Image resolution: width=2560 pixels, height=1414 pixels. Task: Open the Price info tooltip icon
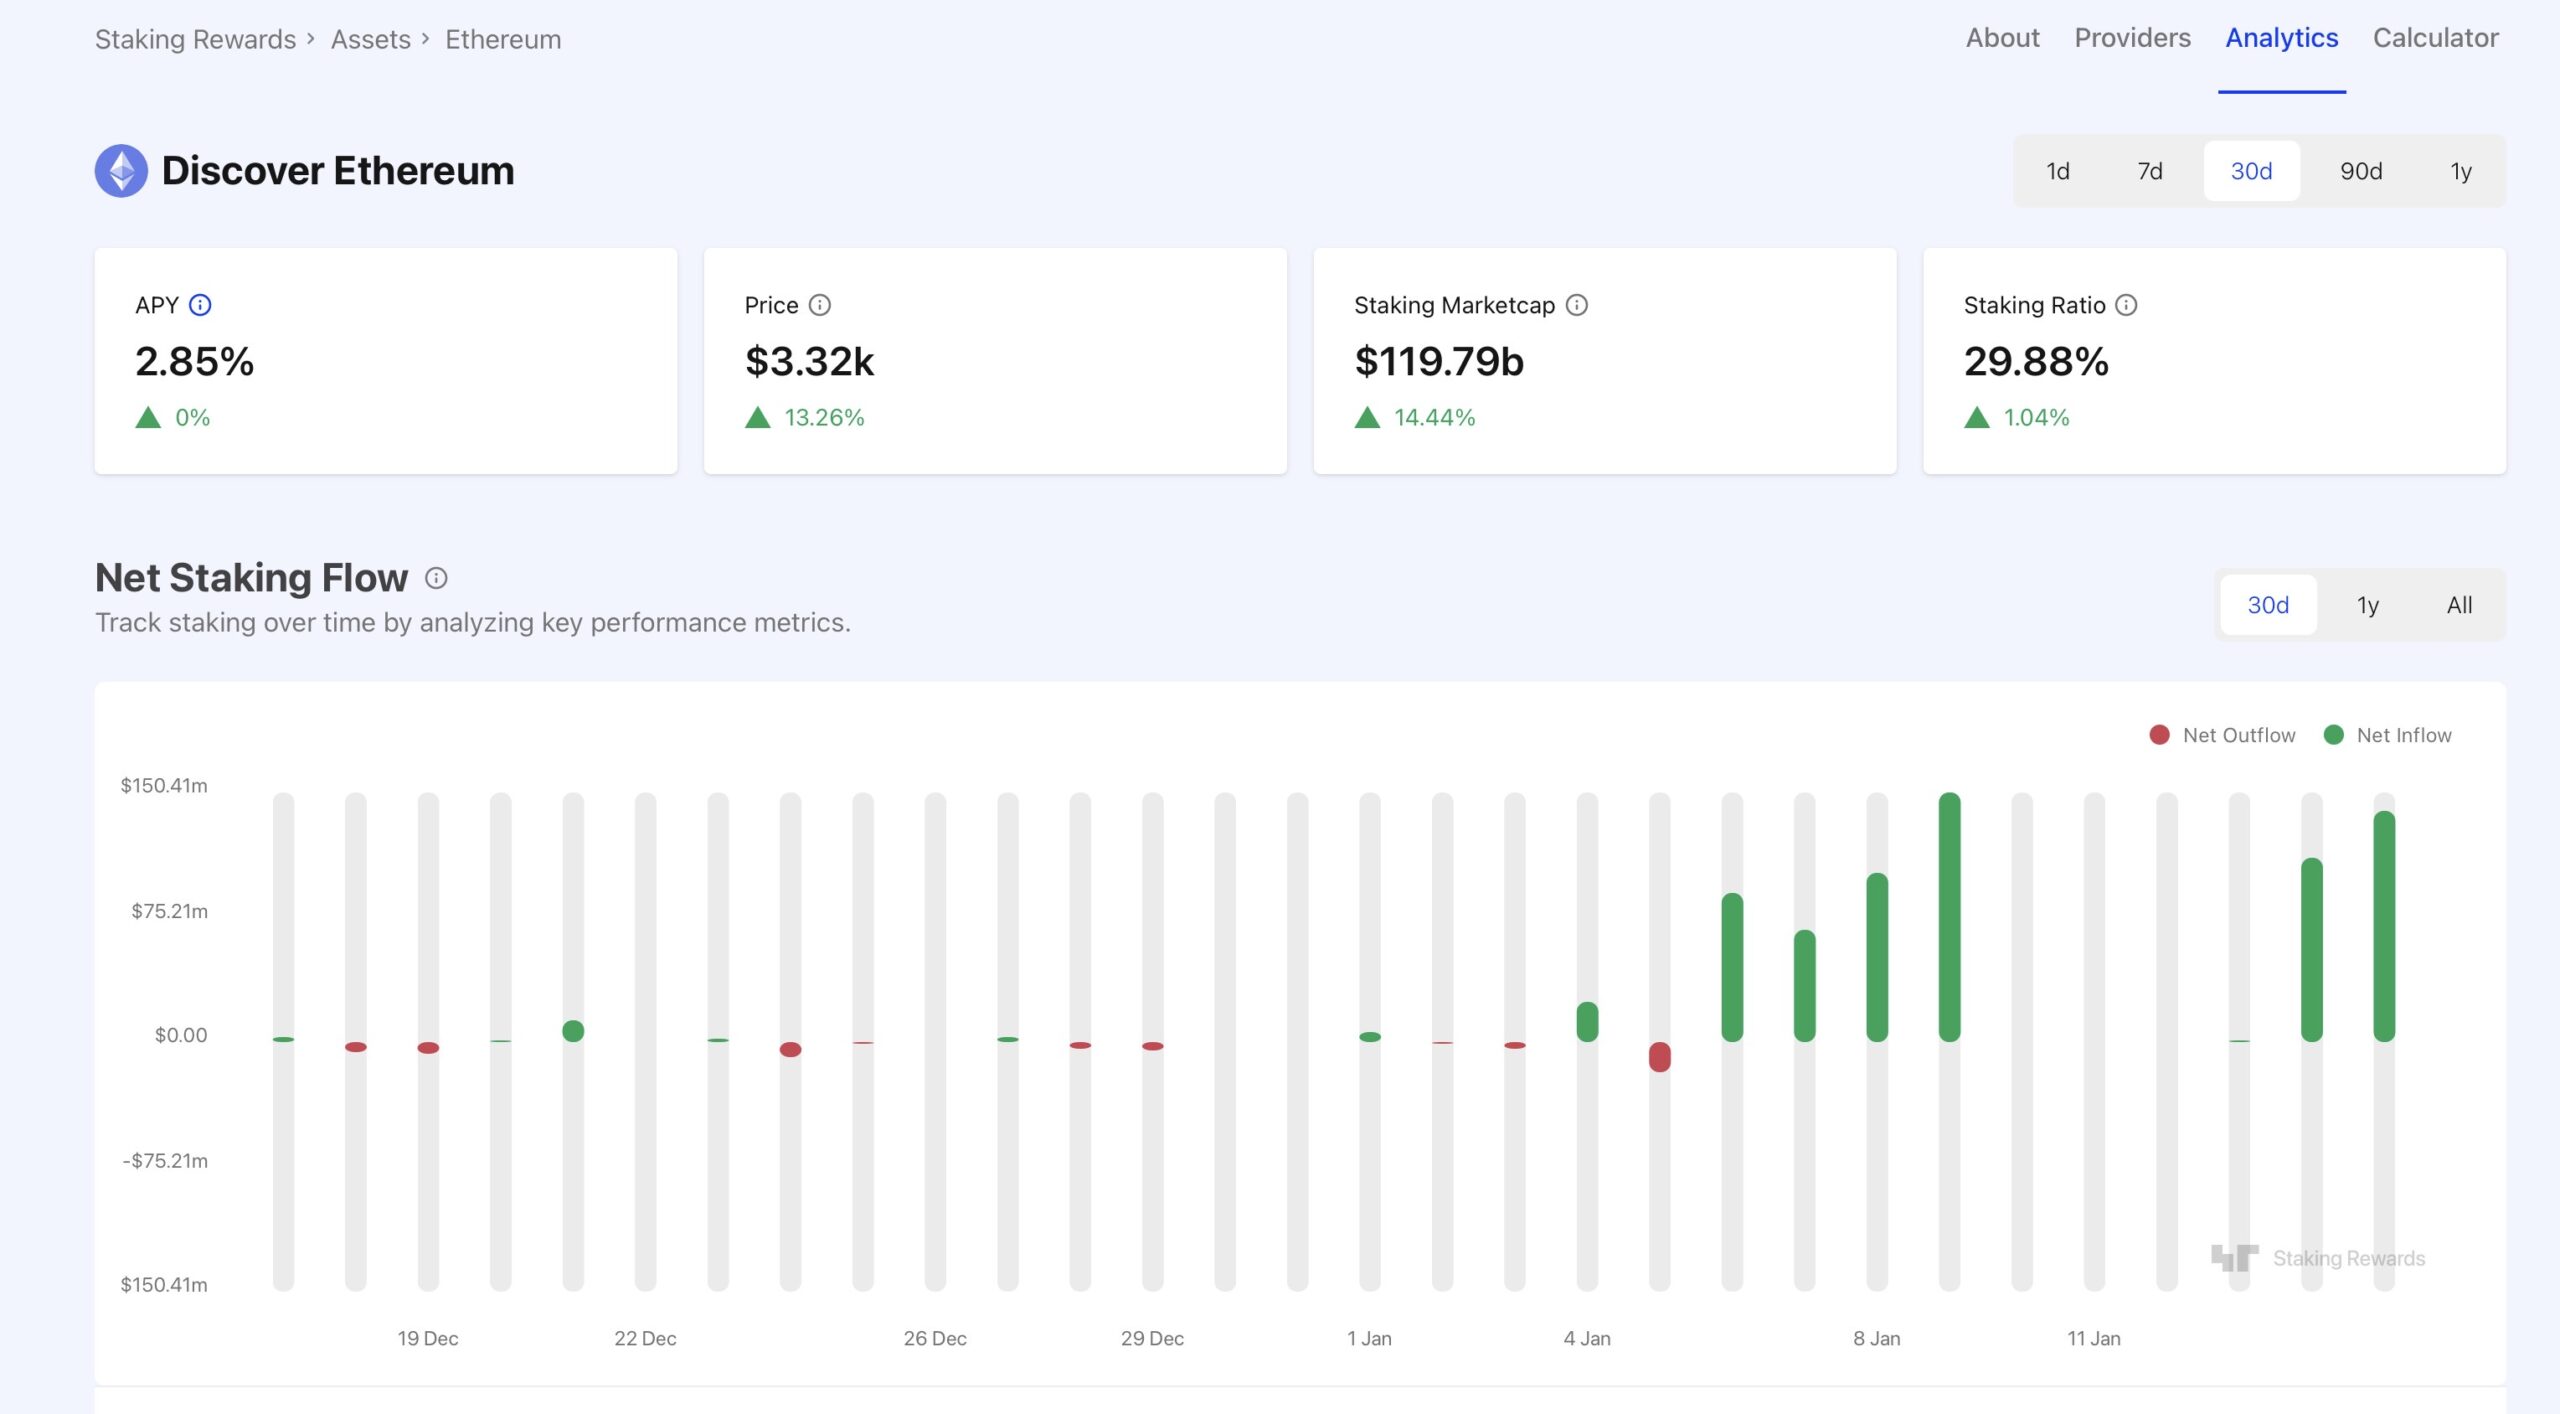coord(821,305)
